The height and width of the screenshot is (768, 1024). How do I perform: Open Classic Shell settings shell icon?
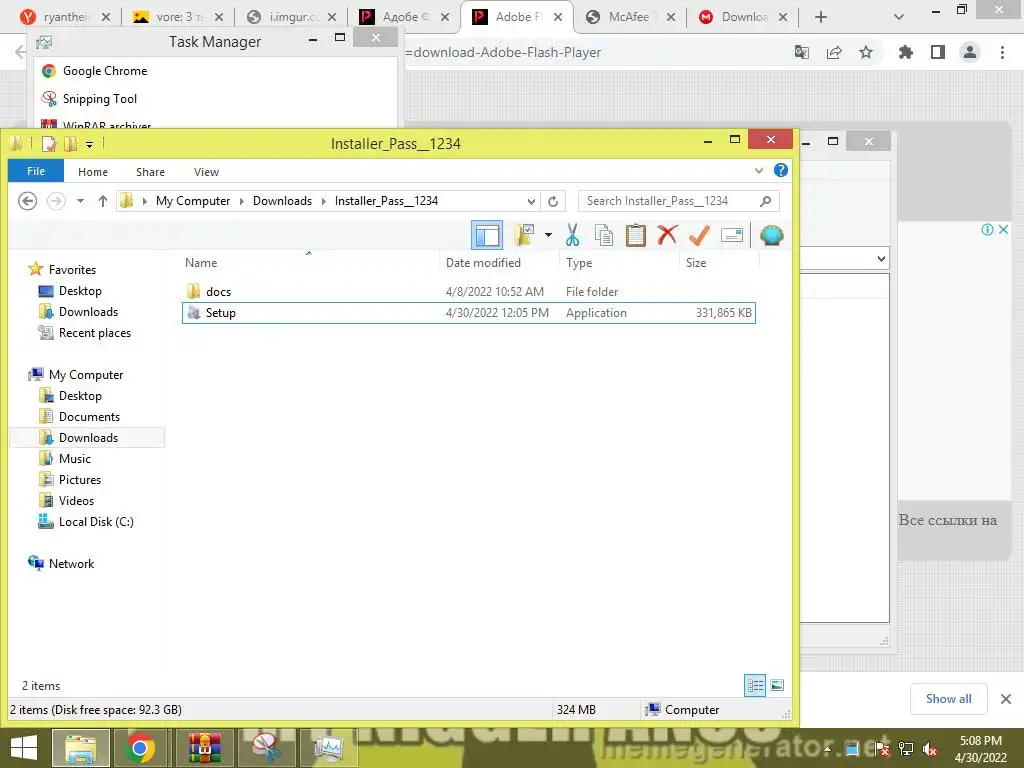point(771,235)
